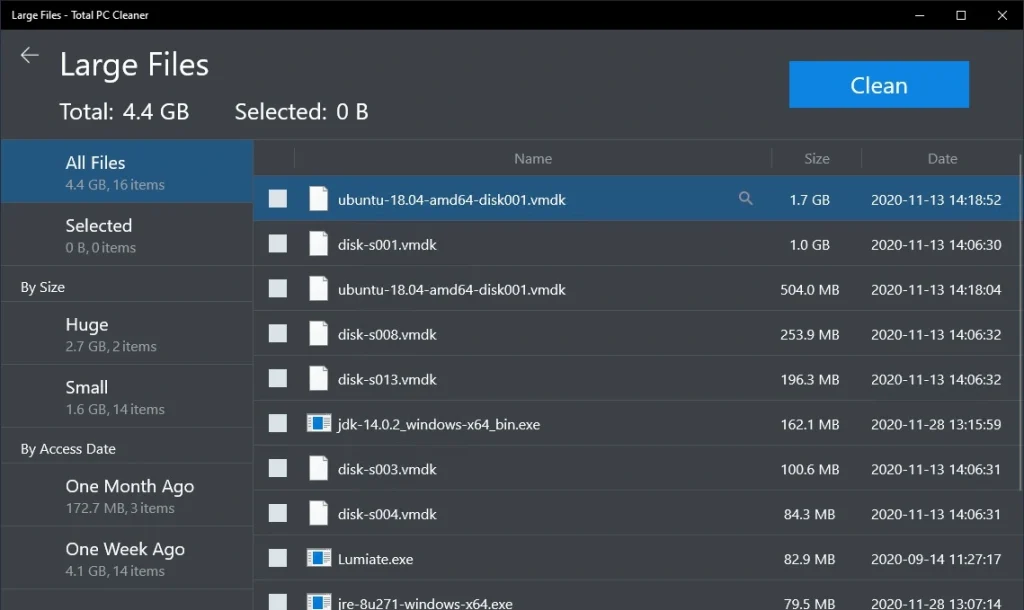This screenshot has width=1024, height=610.
Task: Click the jdk-14.0.2_windows-x64_bin.exe file name
Action: (x=439, y=425)
